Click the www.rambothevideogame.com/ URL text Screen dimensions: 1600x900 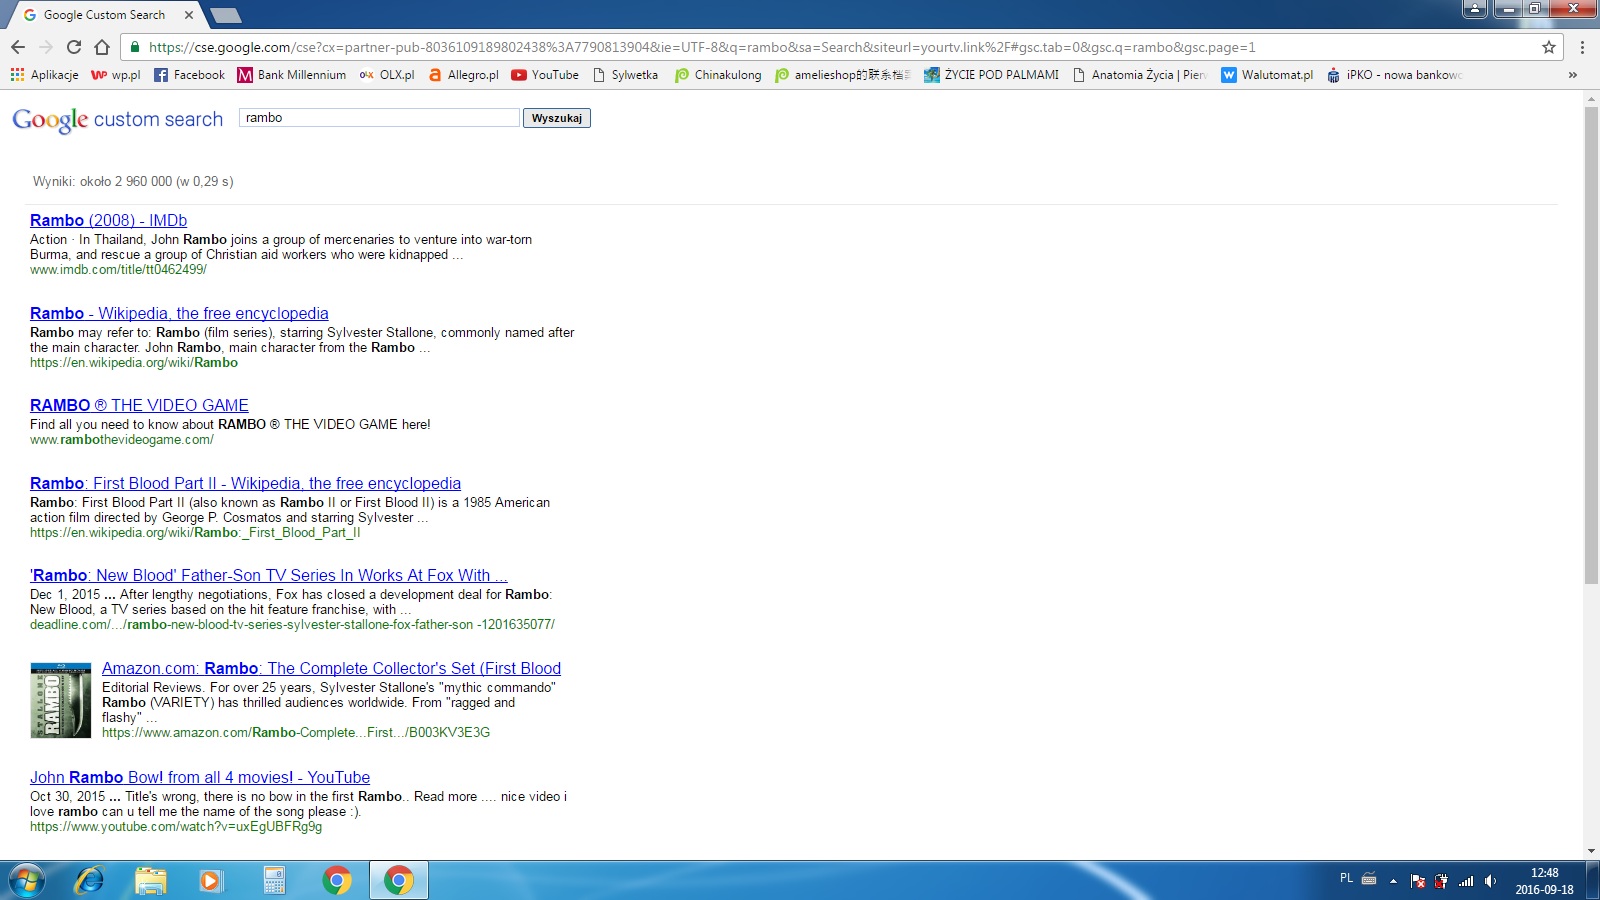coord(122,439)
